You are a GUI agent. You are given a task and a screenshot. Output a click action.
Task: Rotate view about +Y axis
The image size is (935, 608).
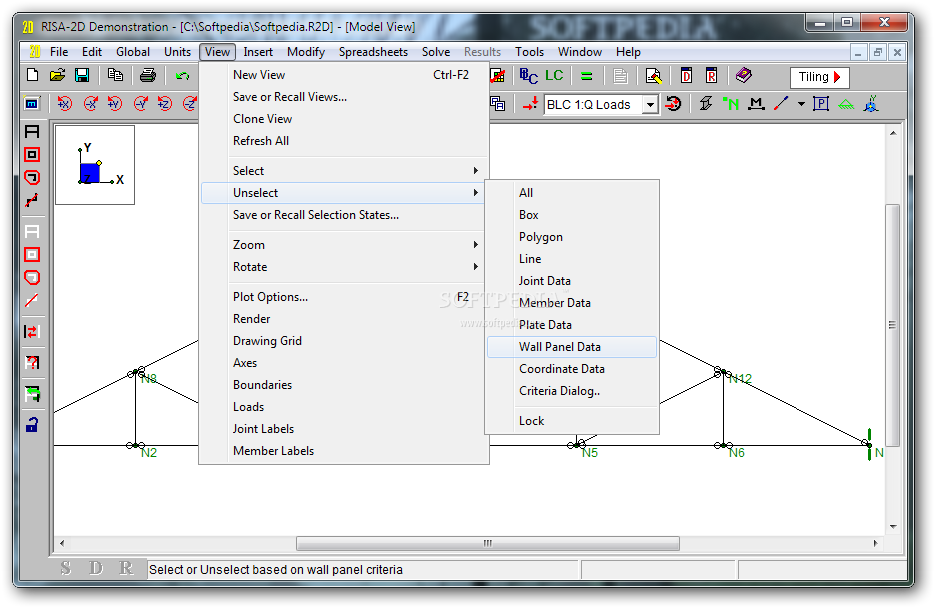pyautogui.click(x=114, y=104)
